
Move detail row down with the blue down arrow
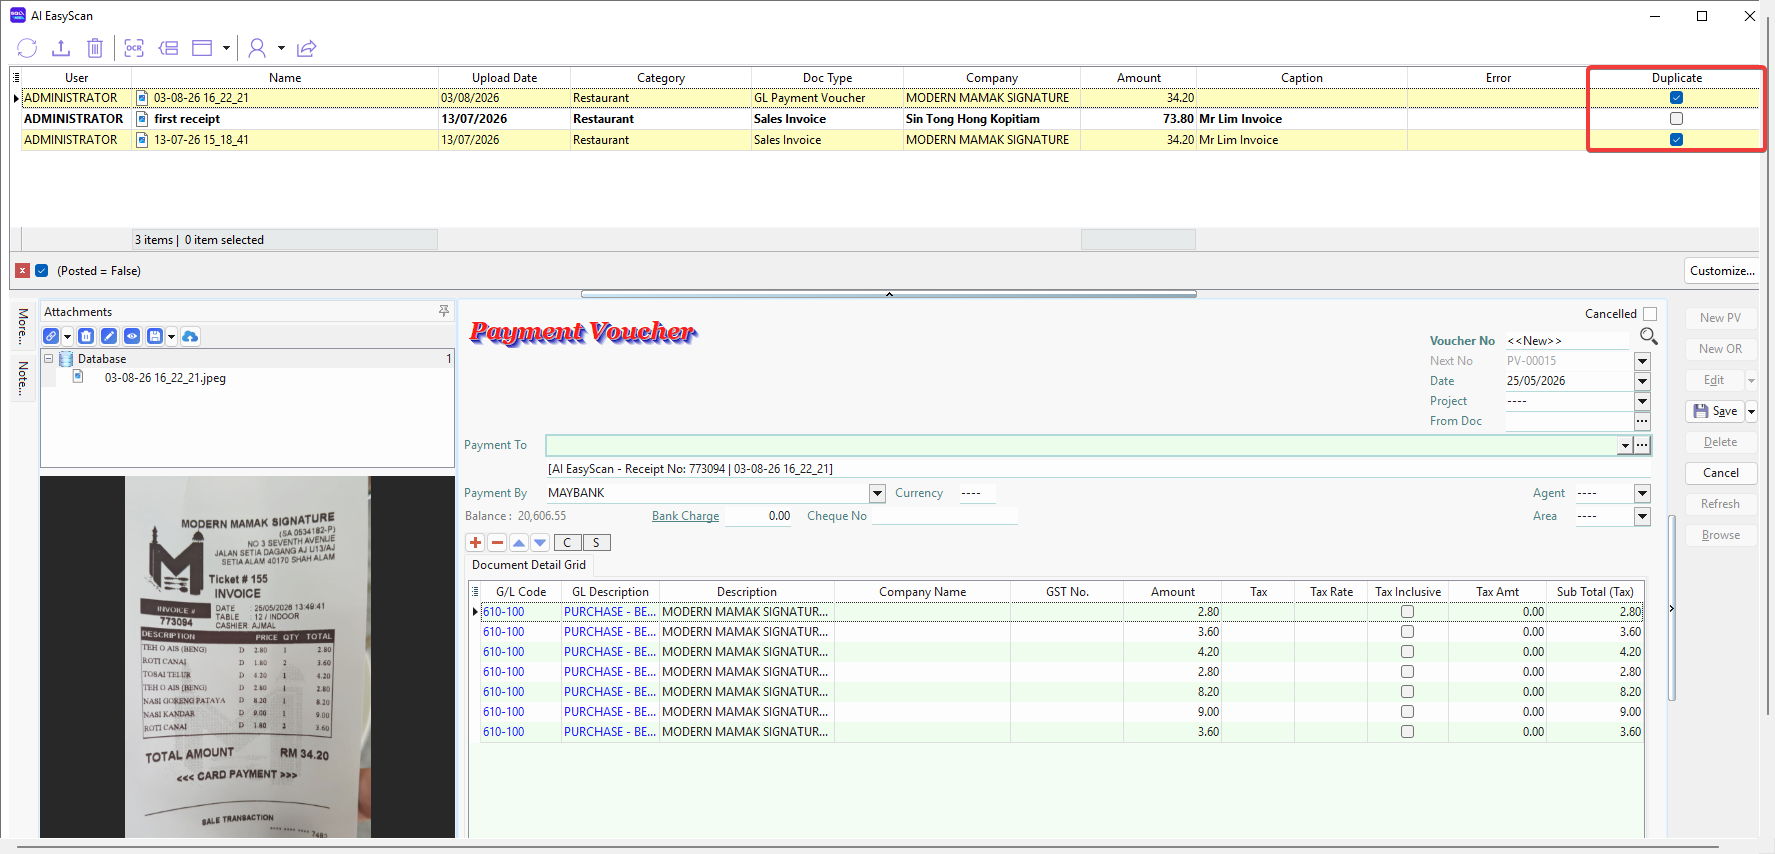[x=540, y=542]
